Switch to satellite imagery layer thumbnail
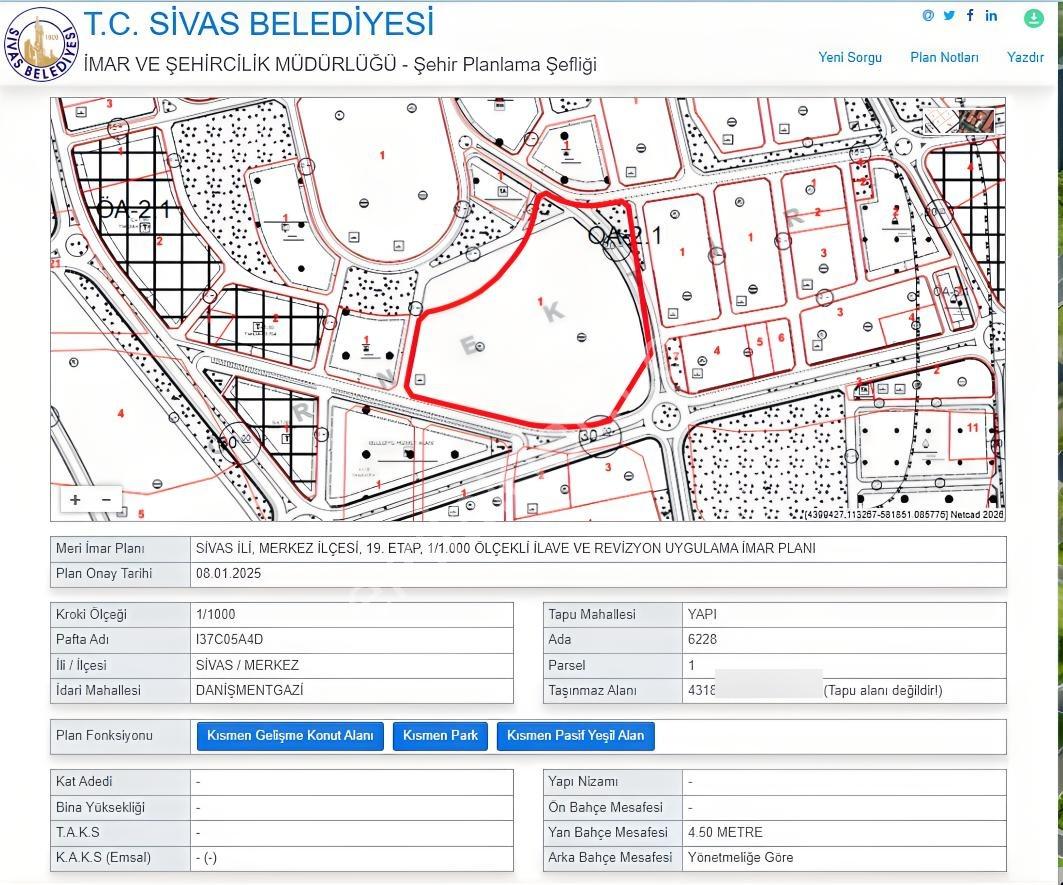This screenshot has width=1063, height=885. point(977,121)
